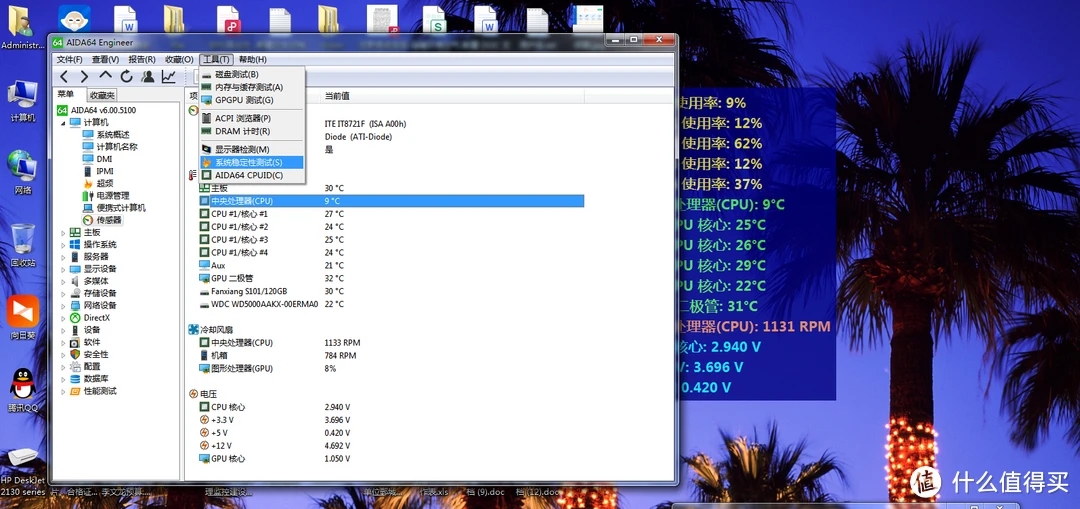Open the user report icon in toolbar
Viewport: 1080px width, 509px height.
(x=147, y=76)
